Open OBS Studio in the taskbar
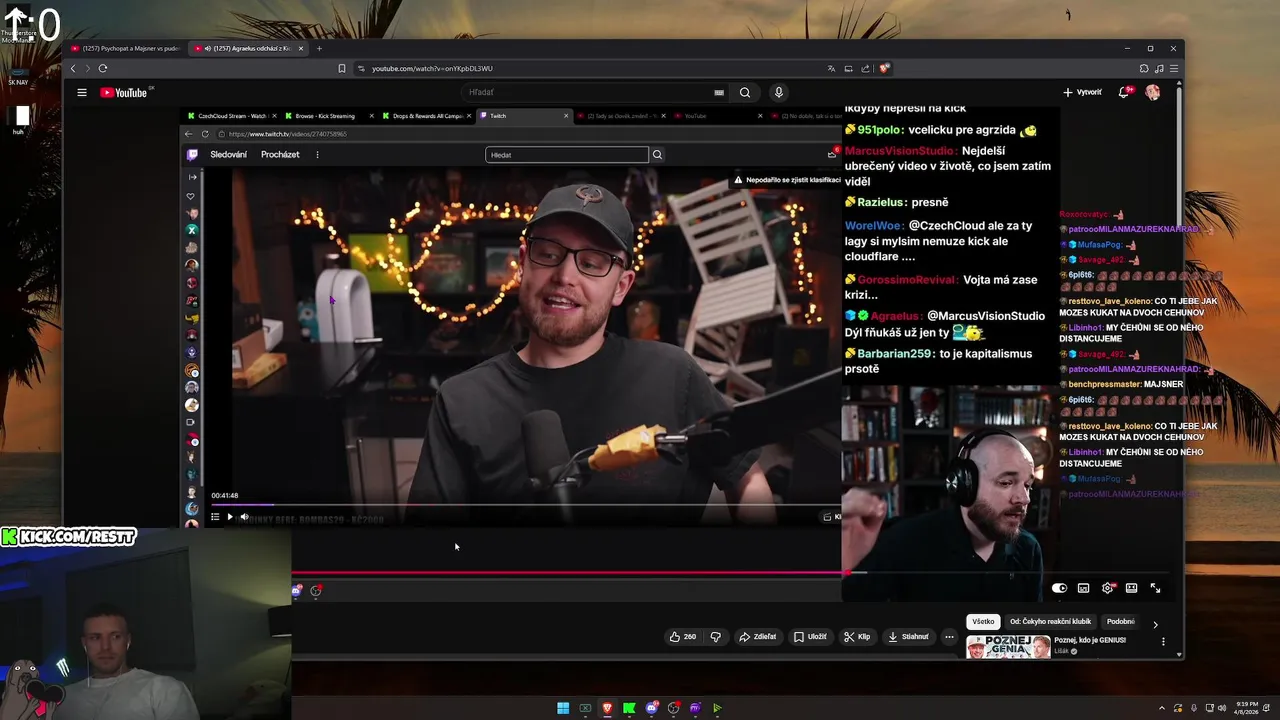The image size is (1280, 720). coord(674,708)
